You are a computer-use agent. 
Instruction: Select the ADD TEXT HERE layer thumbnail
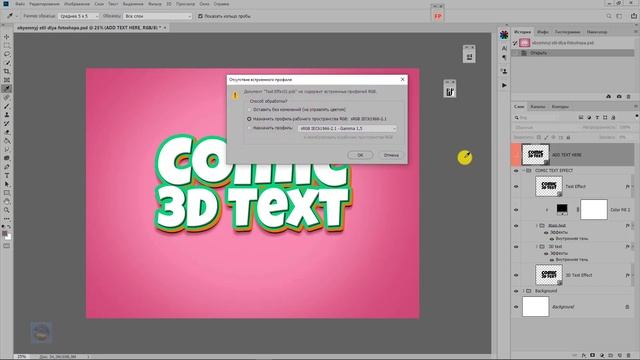(x=536, y=155)
